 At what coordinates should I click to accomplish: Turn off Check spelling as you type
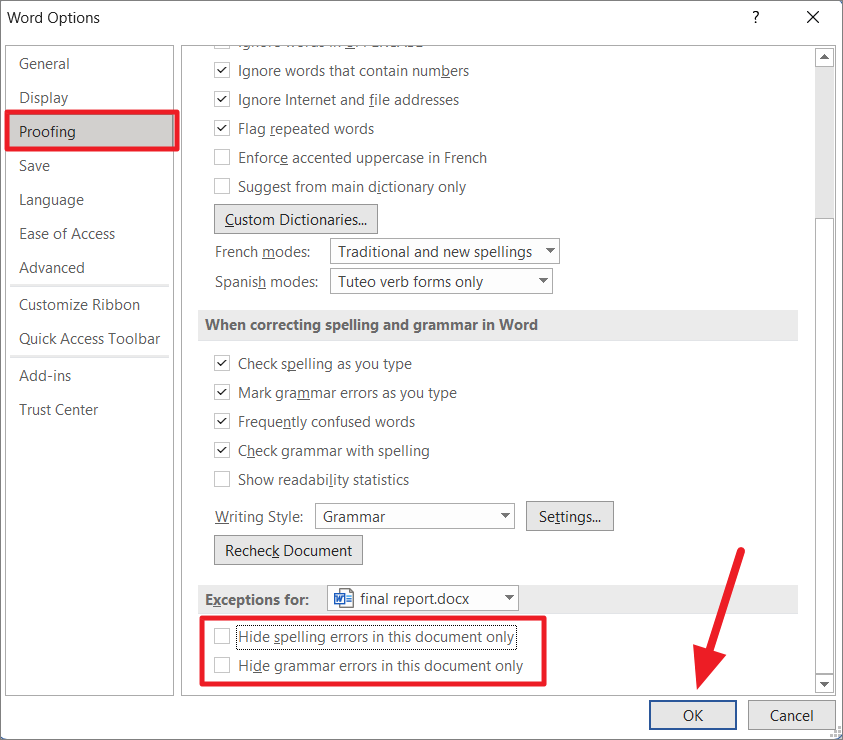coord(222,363)
